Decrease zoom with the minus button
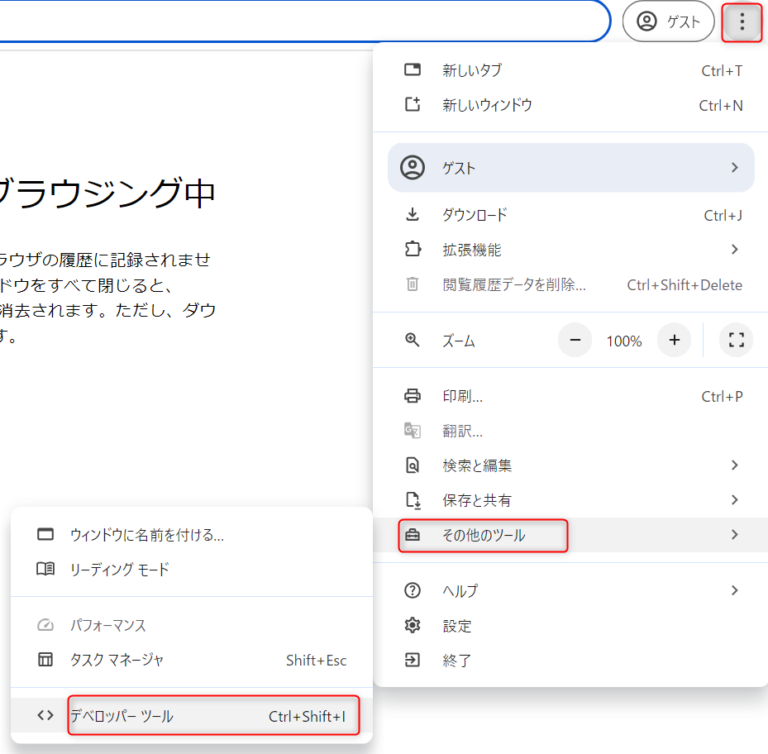The width and height of the screenshot is (768, 754). point(575,340)
